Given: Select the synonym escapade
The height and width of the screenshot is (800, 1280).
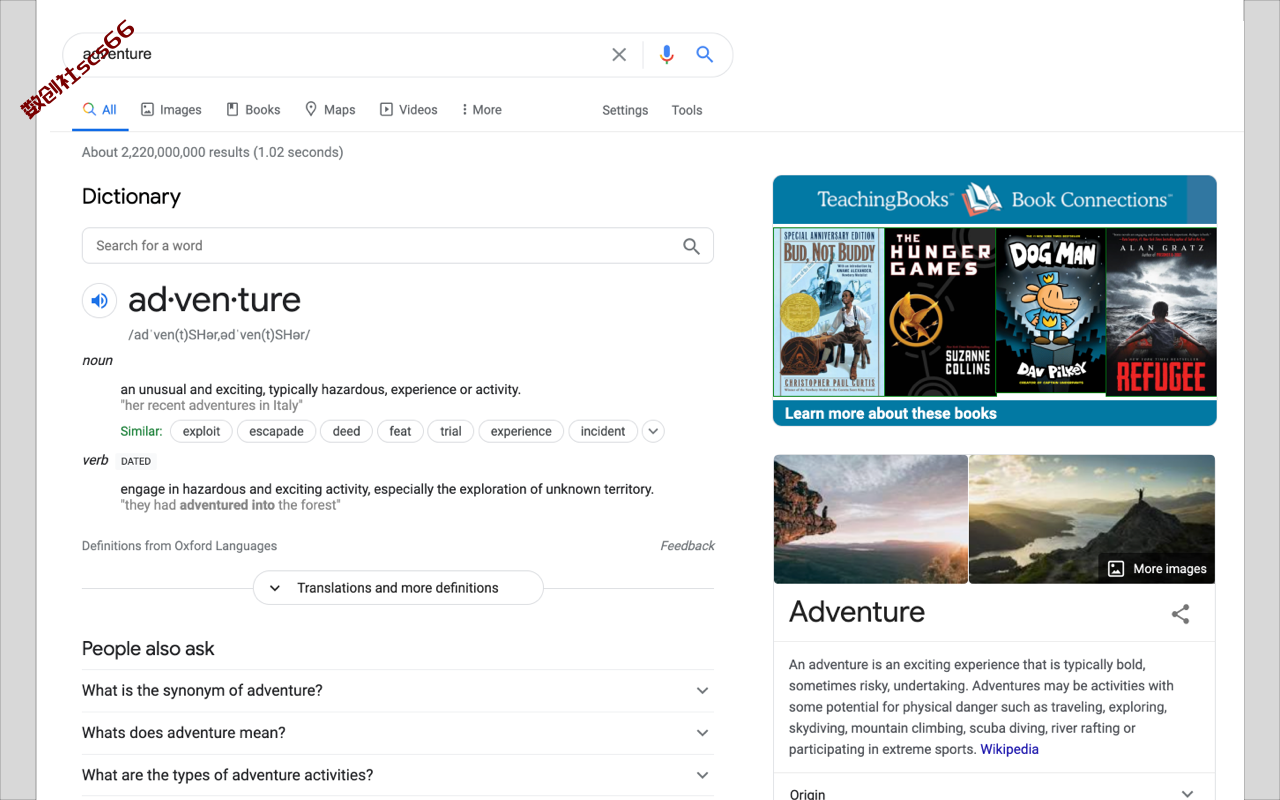Looking at the screenshot, I should click(x=276, y=431).
